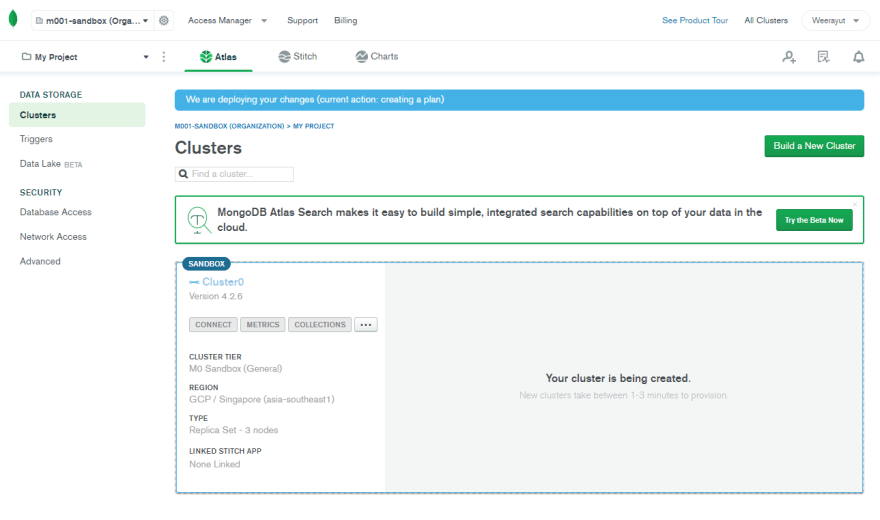Switch to the Stitch tab

click(x=297, y=57)
